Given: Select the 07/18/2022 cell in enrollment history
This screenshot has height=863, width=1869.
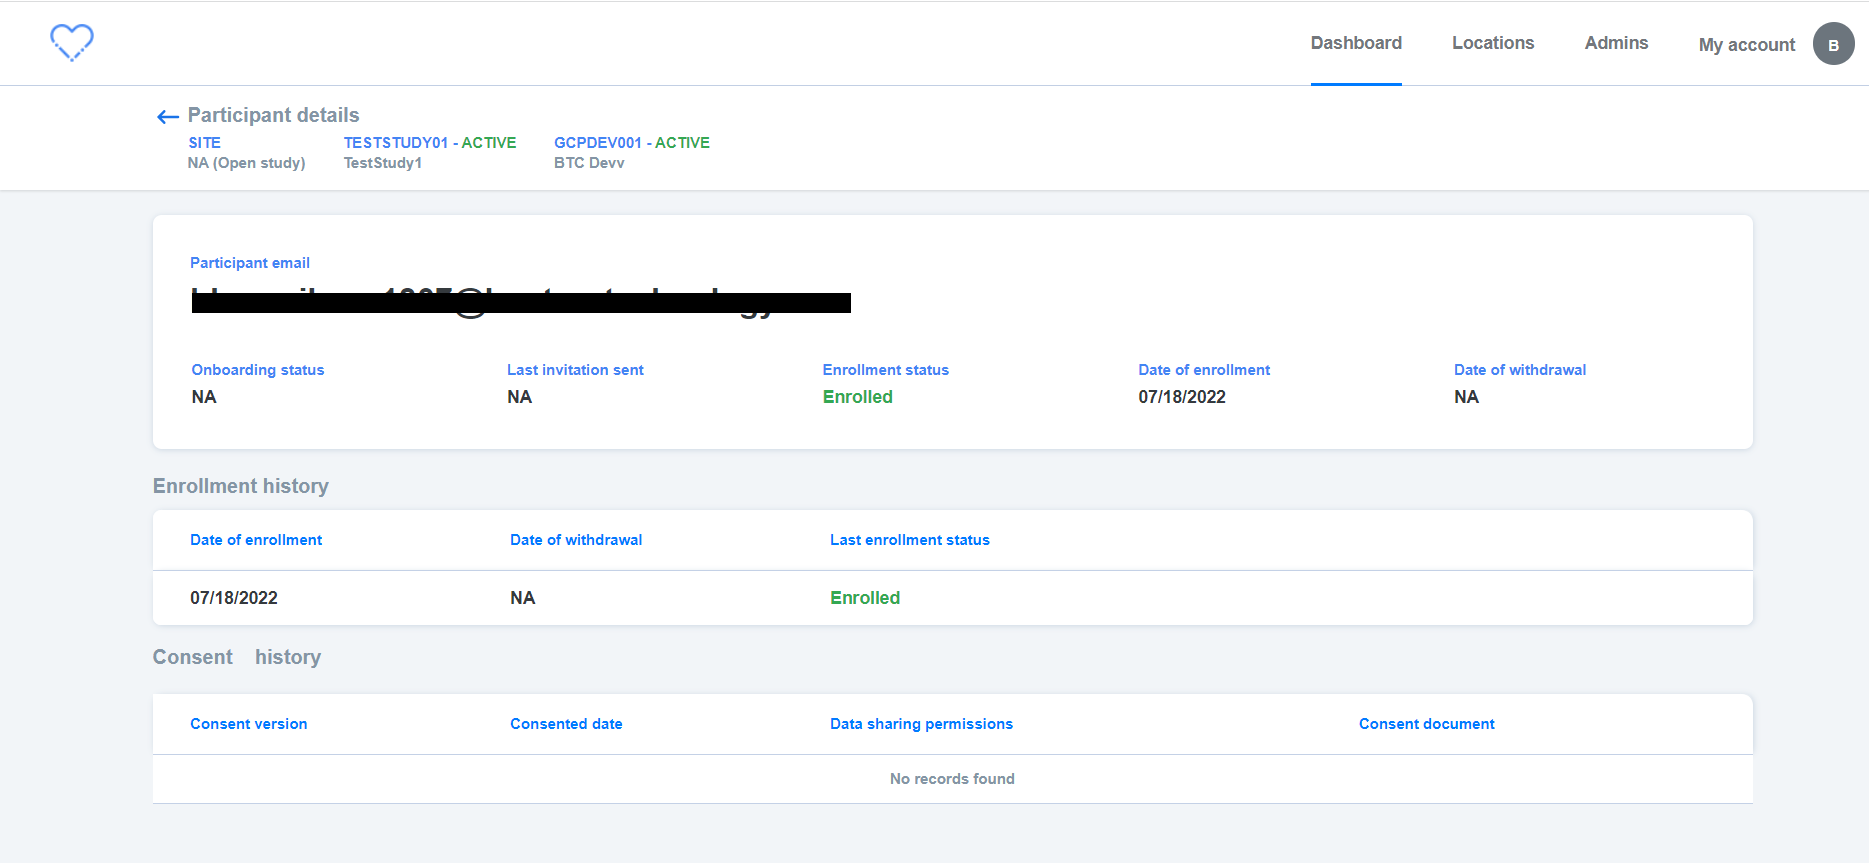Looking at the screenshot, I should (x=234, y=598).
